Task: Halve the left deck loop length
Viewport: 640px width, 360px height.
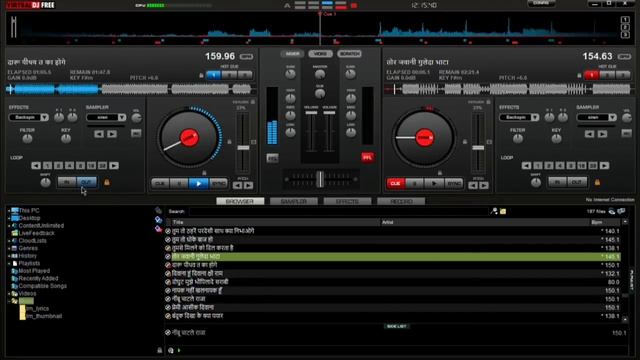Action: (x=36, y=166)
